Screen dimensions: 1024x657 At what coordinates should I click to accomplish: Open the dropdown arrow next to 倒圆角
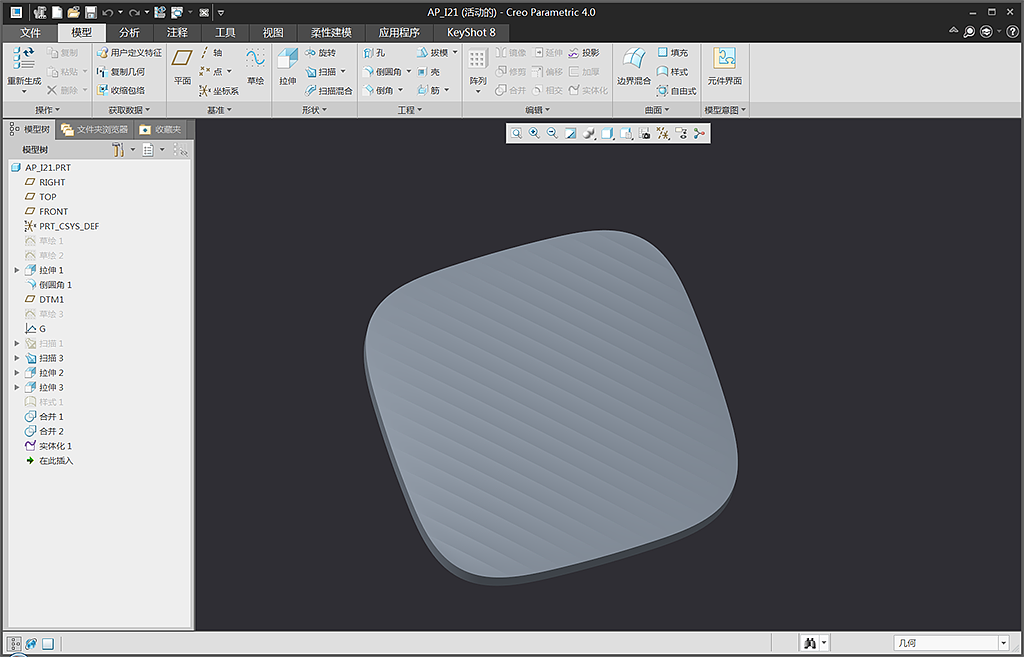point(409,72)
